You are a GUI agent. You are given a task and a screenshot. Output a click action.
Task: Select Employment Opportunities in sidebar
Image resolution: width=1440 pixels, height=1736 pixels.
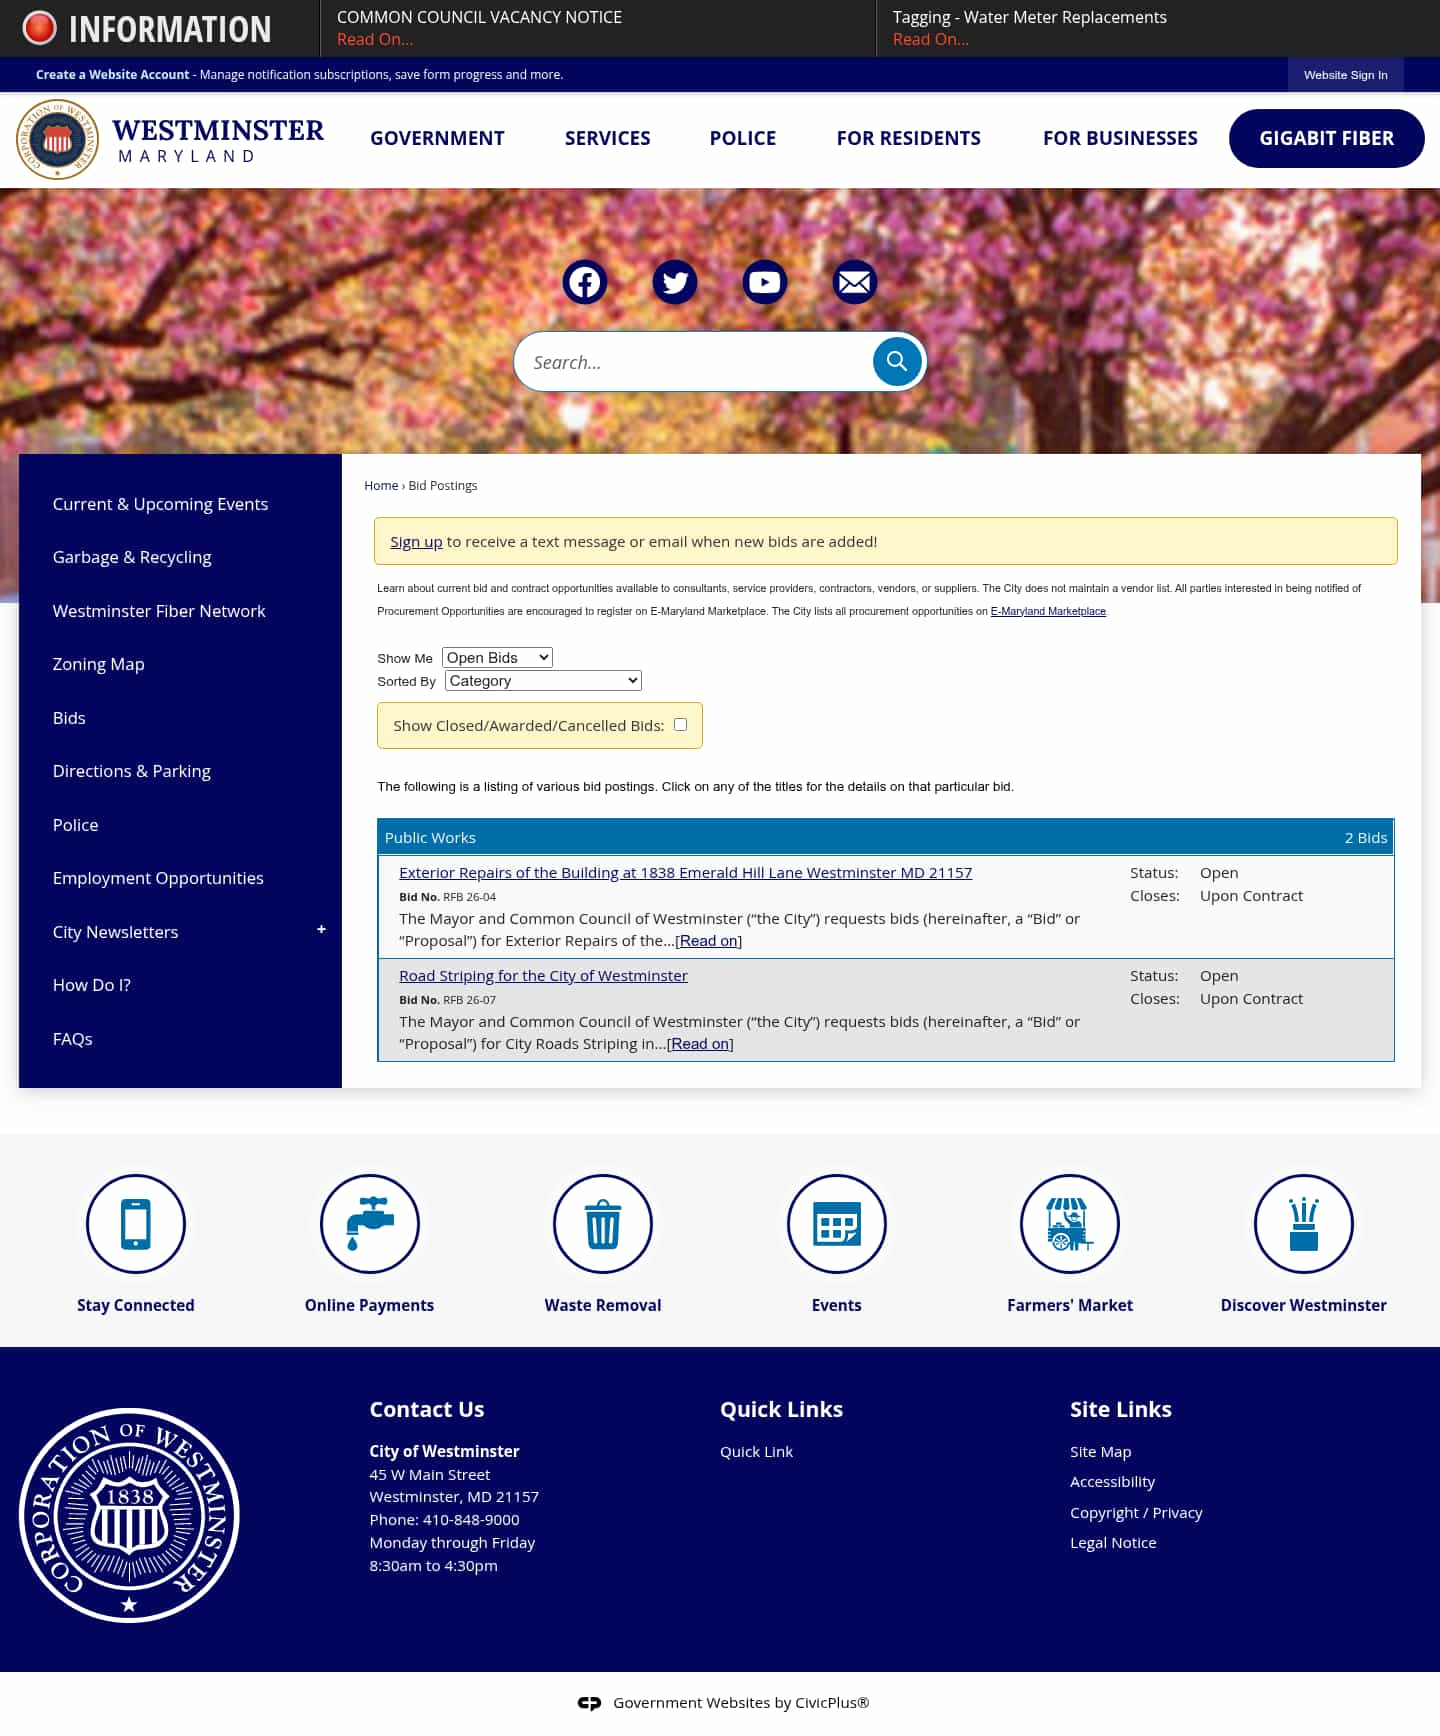click(158, 878)
